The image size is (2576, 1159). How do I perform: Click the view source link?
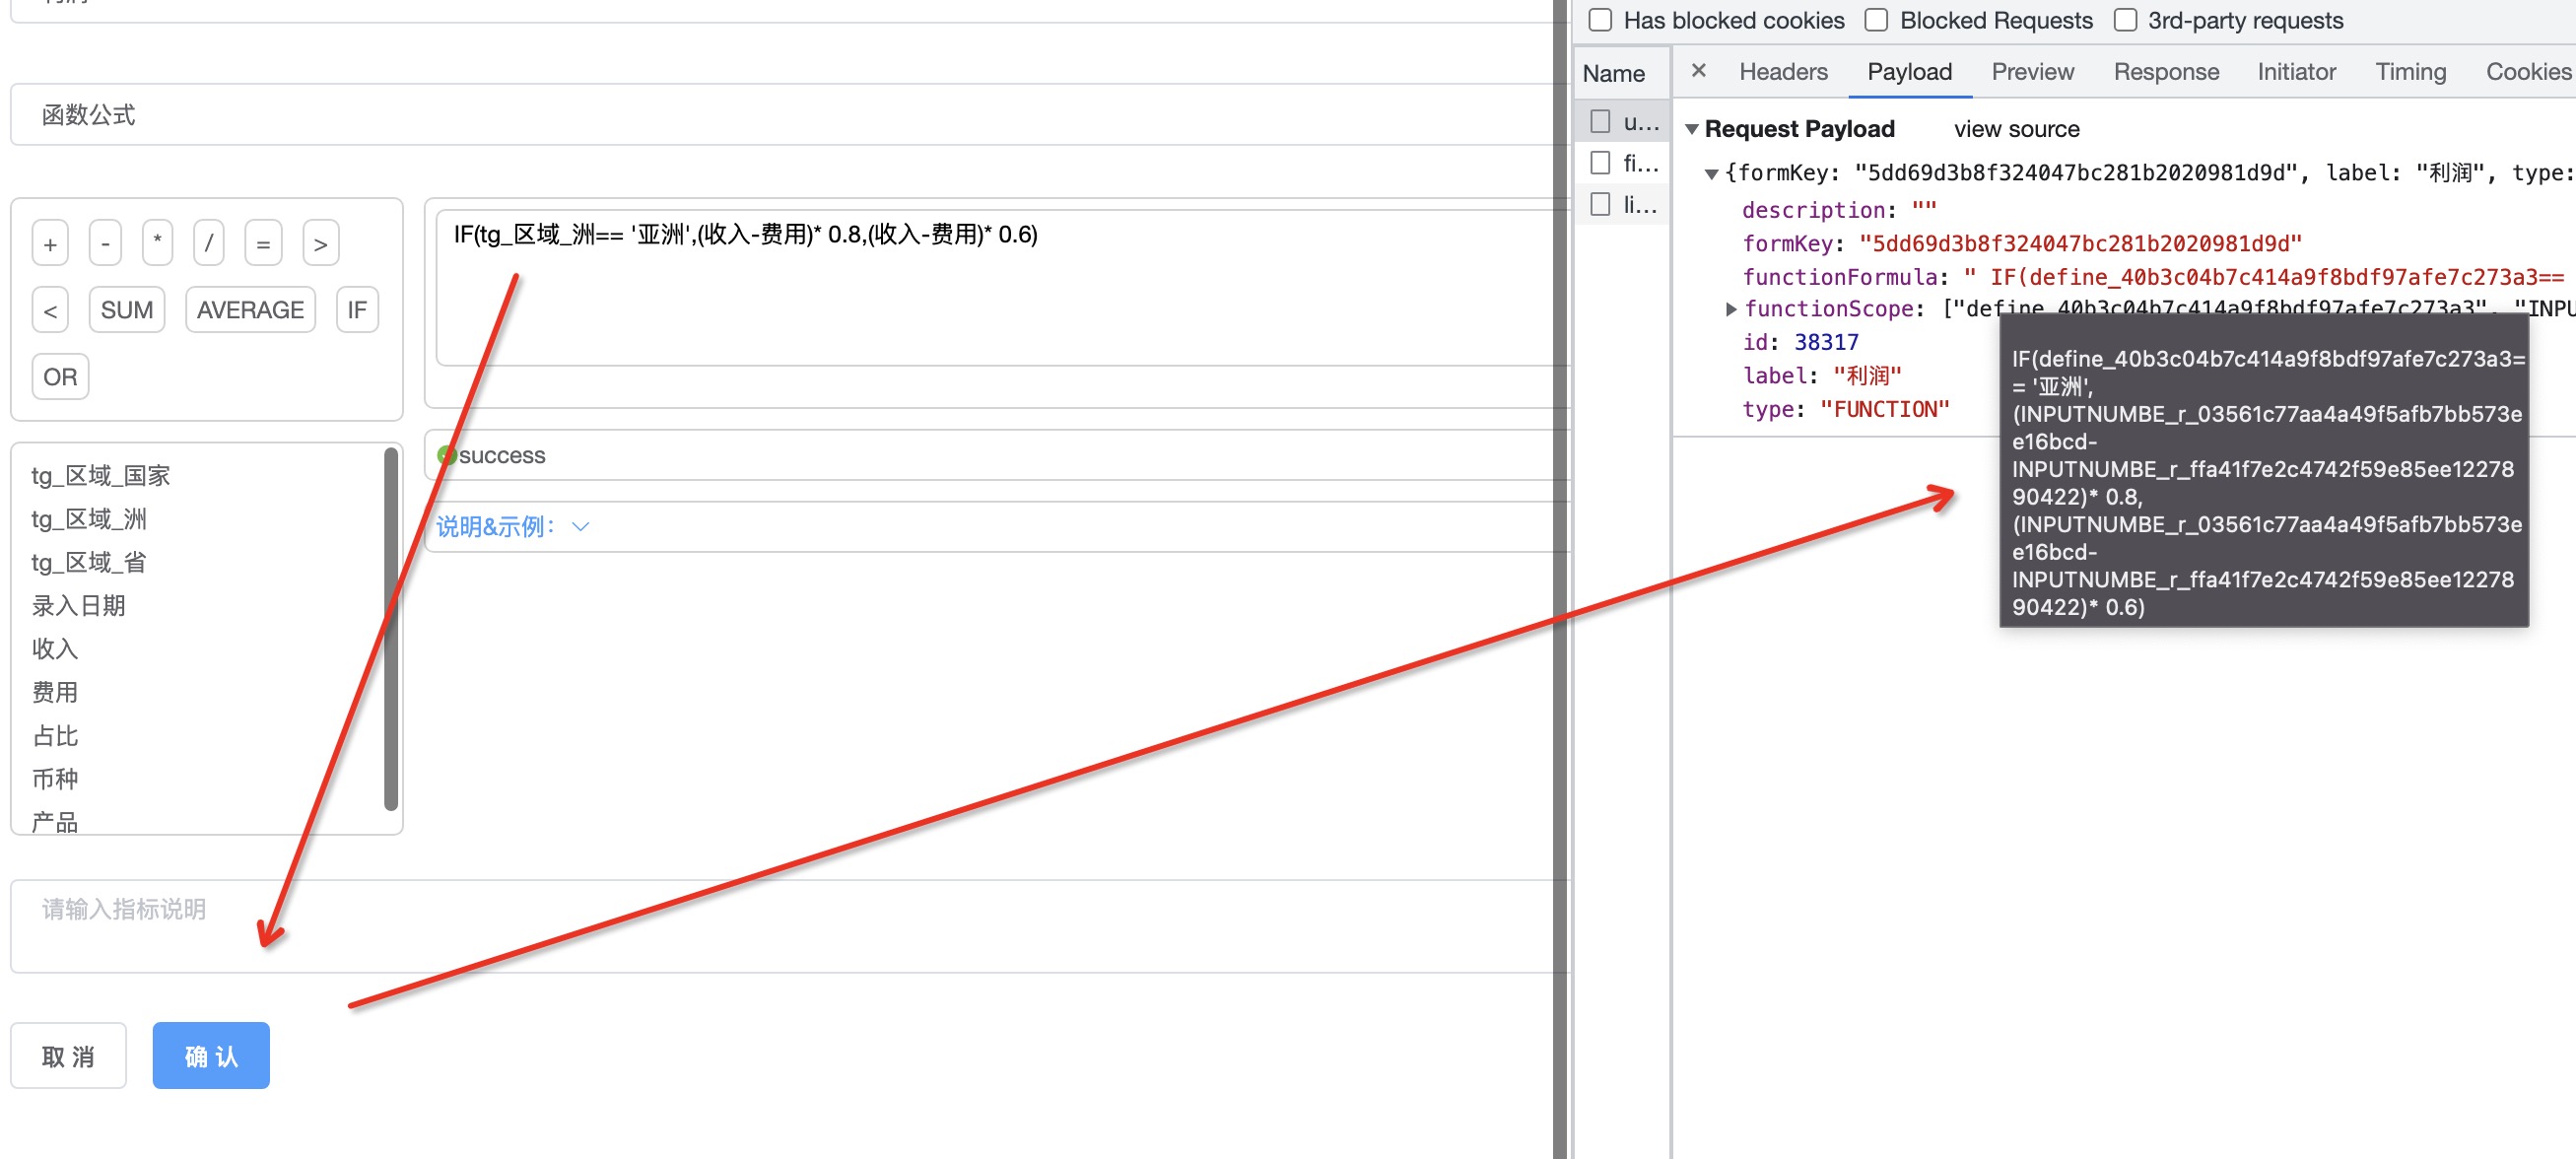pos(2016,129)
